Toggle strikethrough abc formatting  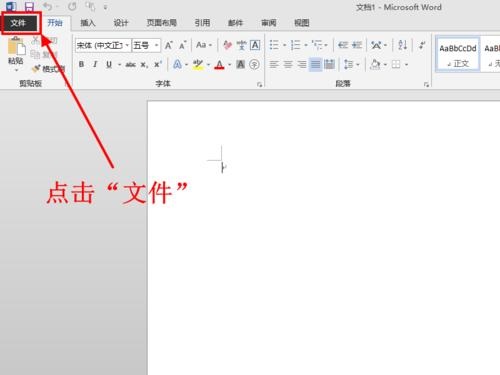130,65
